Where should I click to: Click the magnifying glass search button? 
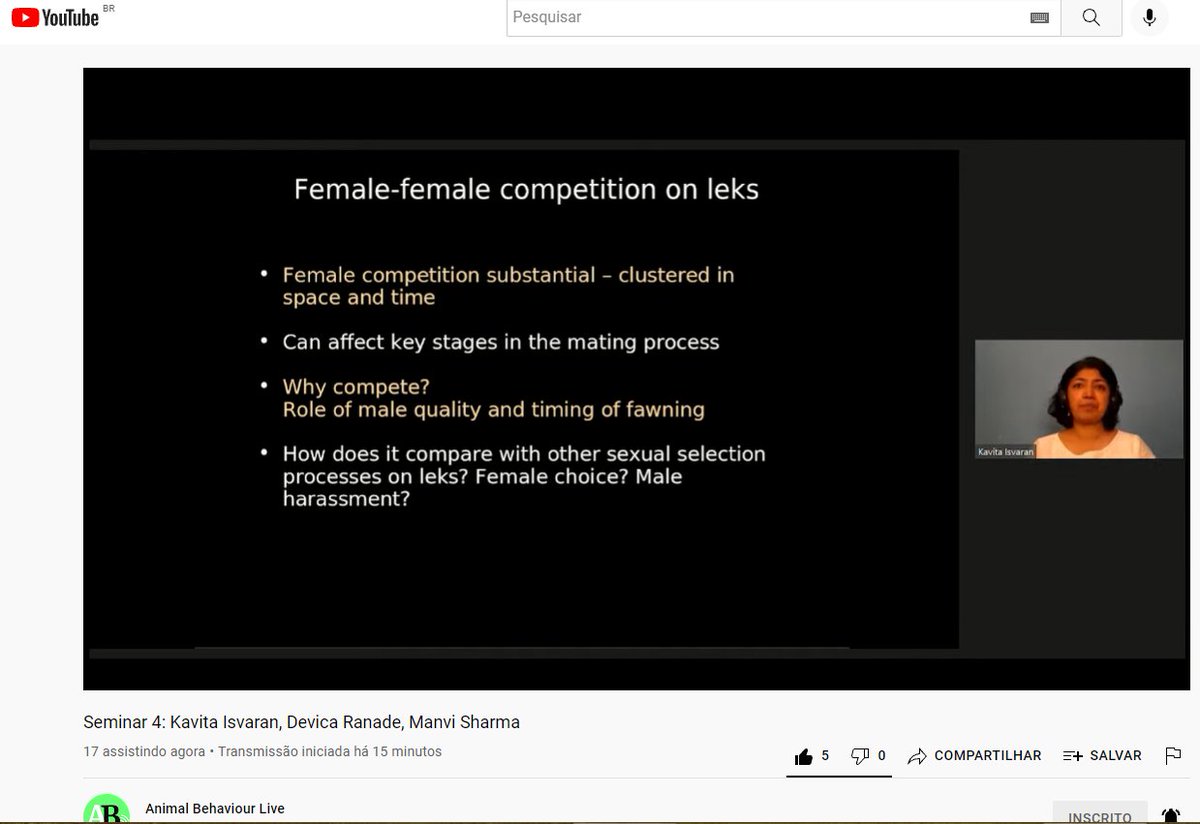(1091, 18)
